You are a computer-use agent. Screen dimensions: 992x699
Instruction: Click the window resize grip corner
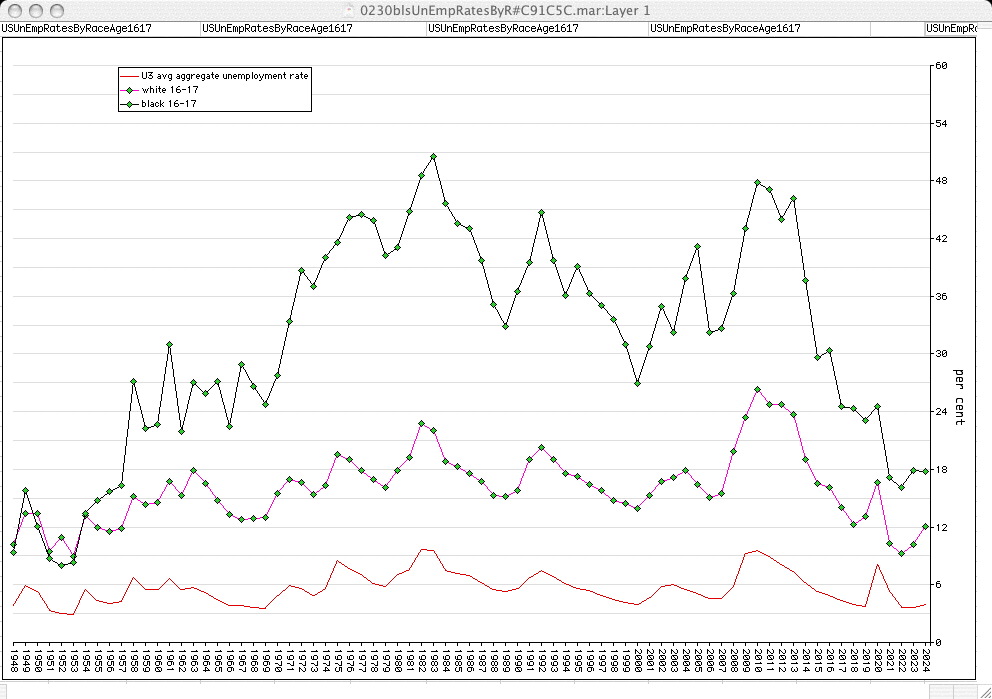(x=983, y=690)
